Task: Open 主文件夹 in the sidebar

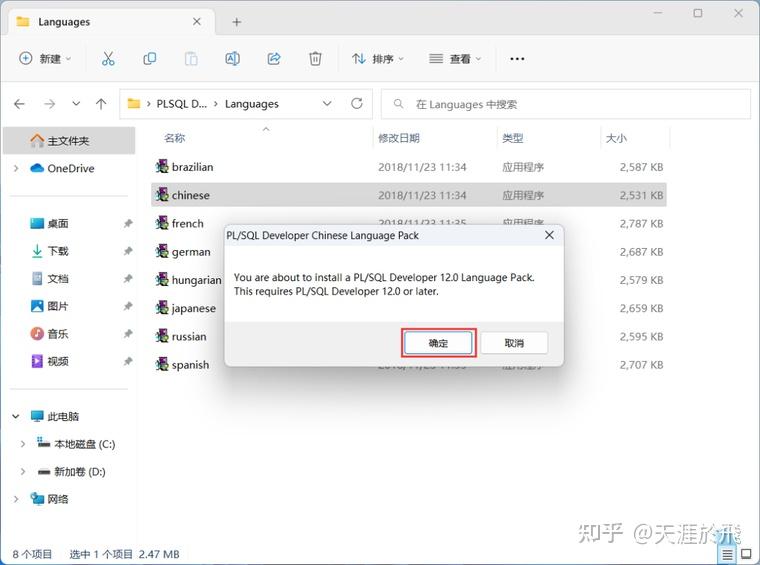Action: tap(69, 141)
